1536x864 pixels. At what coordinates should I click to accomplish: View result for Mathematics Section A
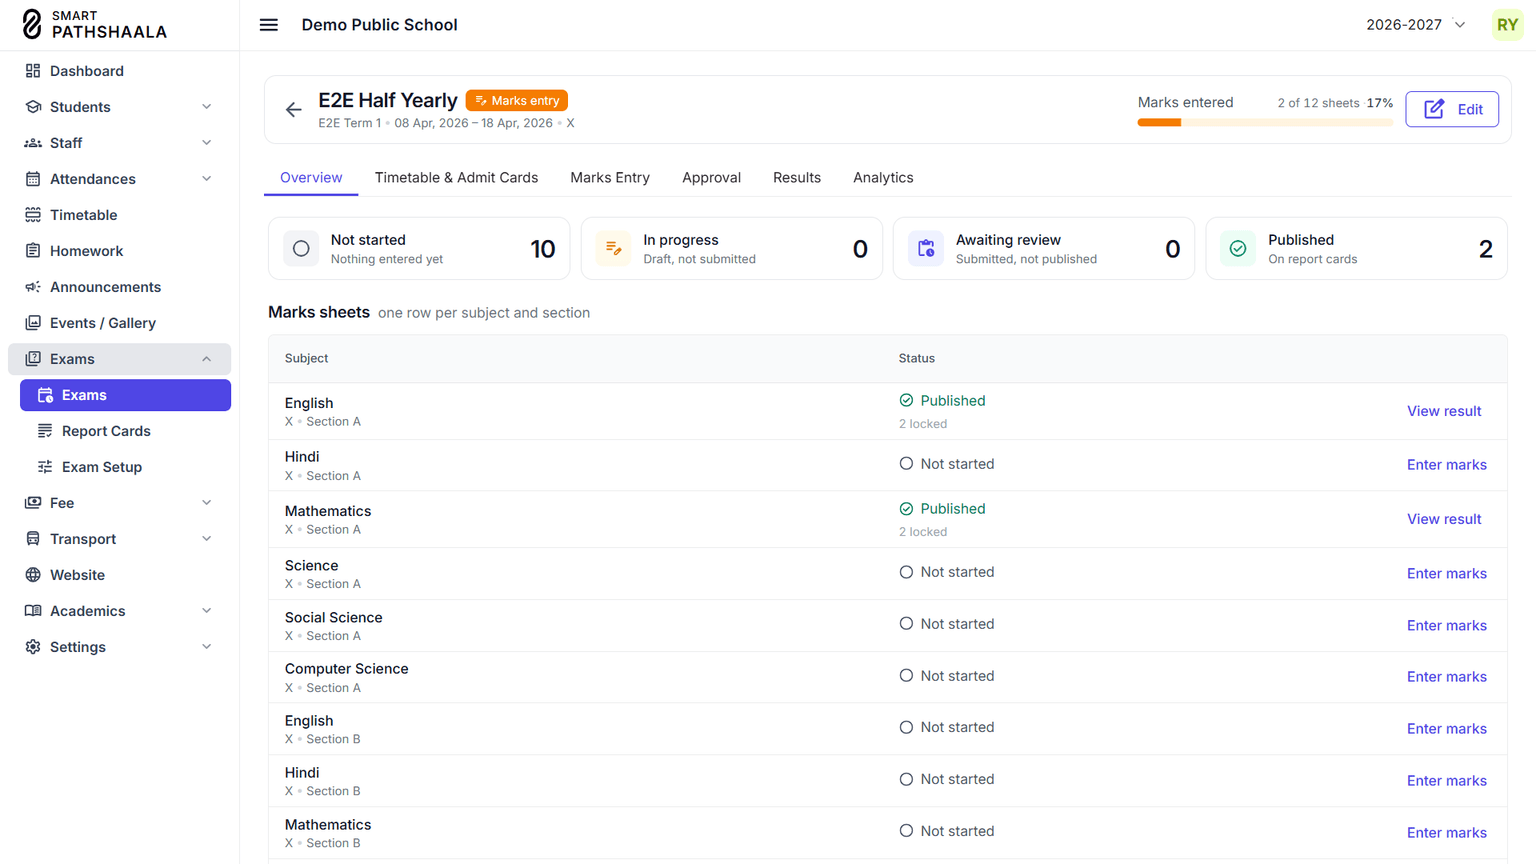click(1444, 519)
